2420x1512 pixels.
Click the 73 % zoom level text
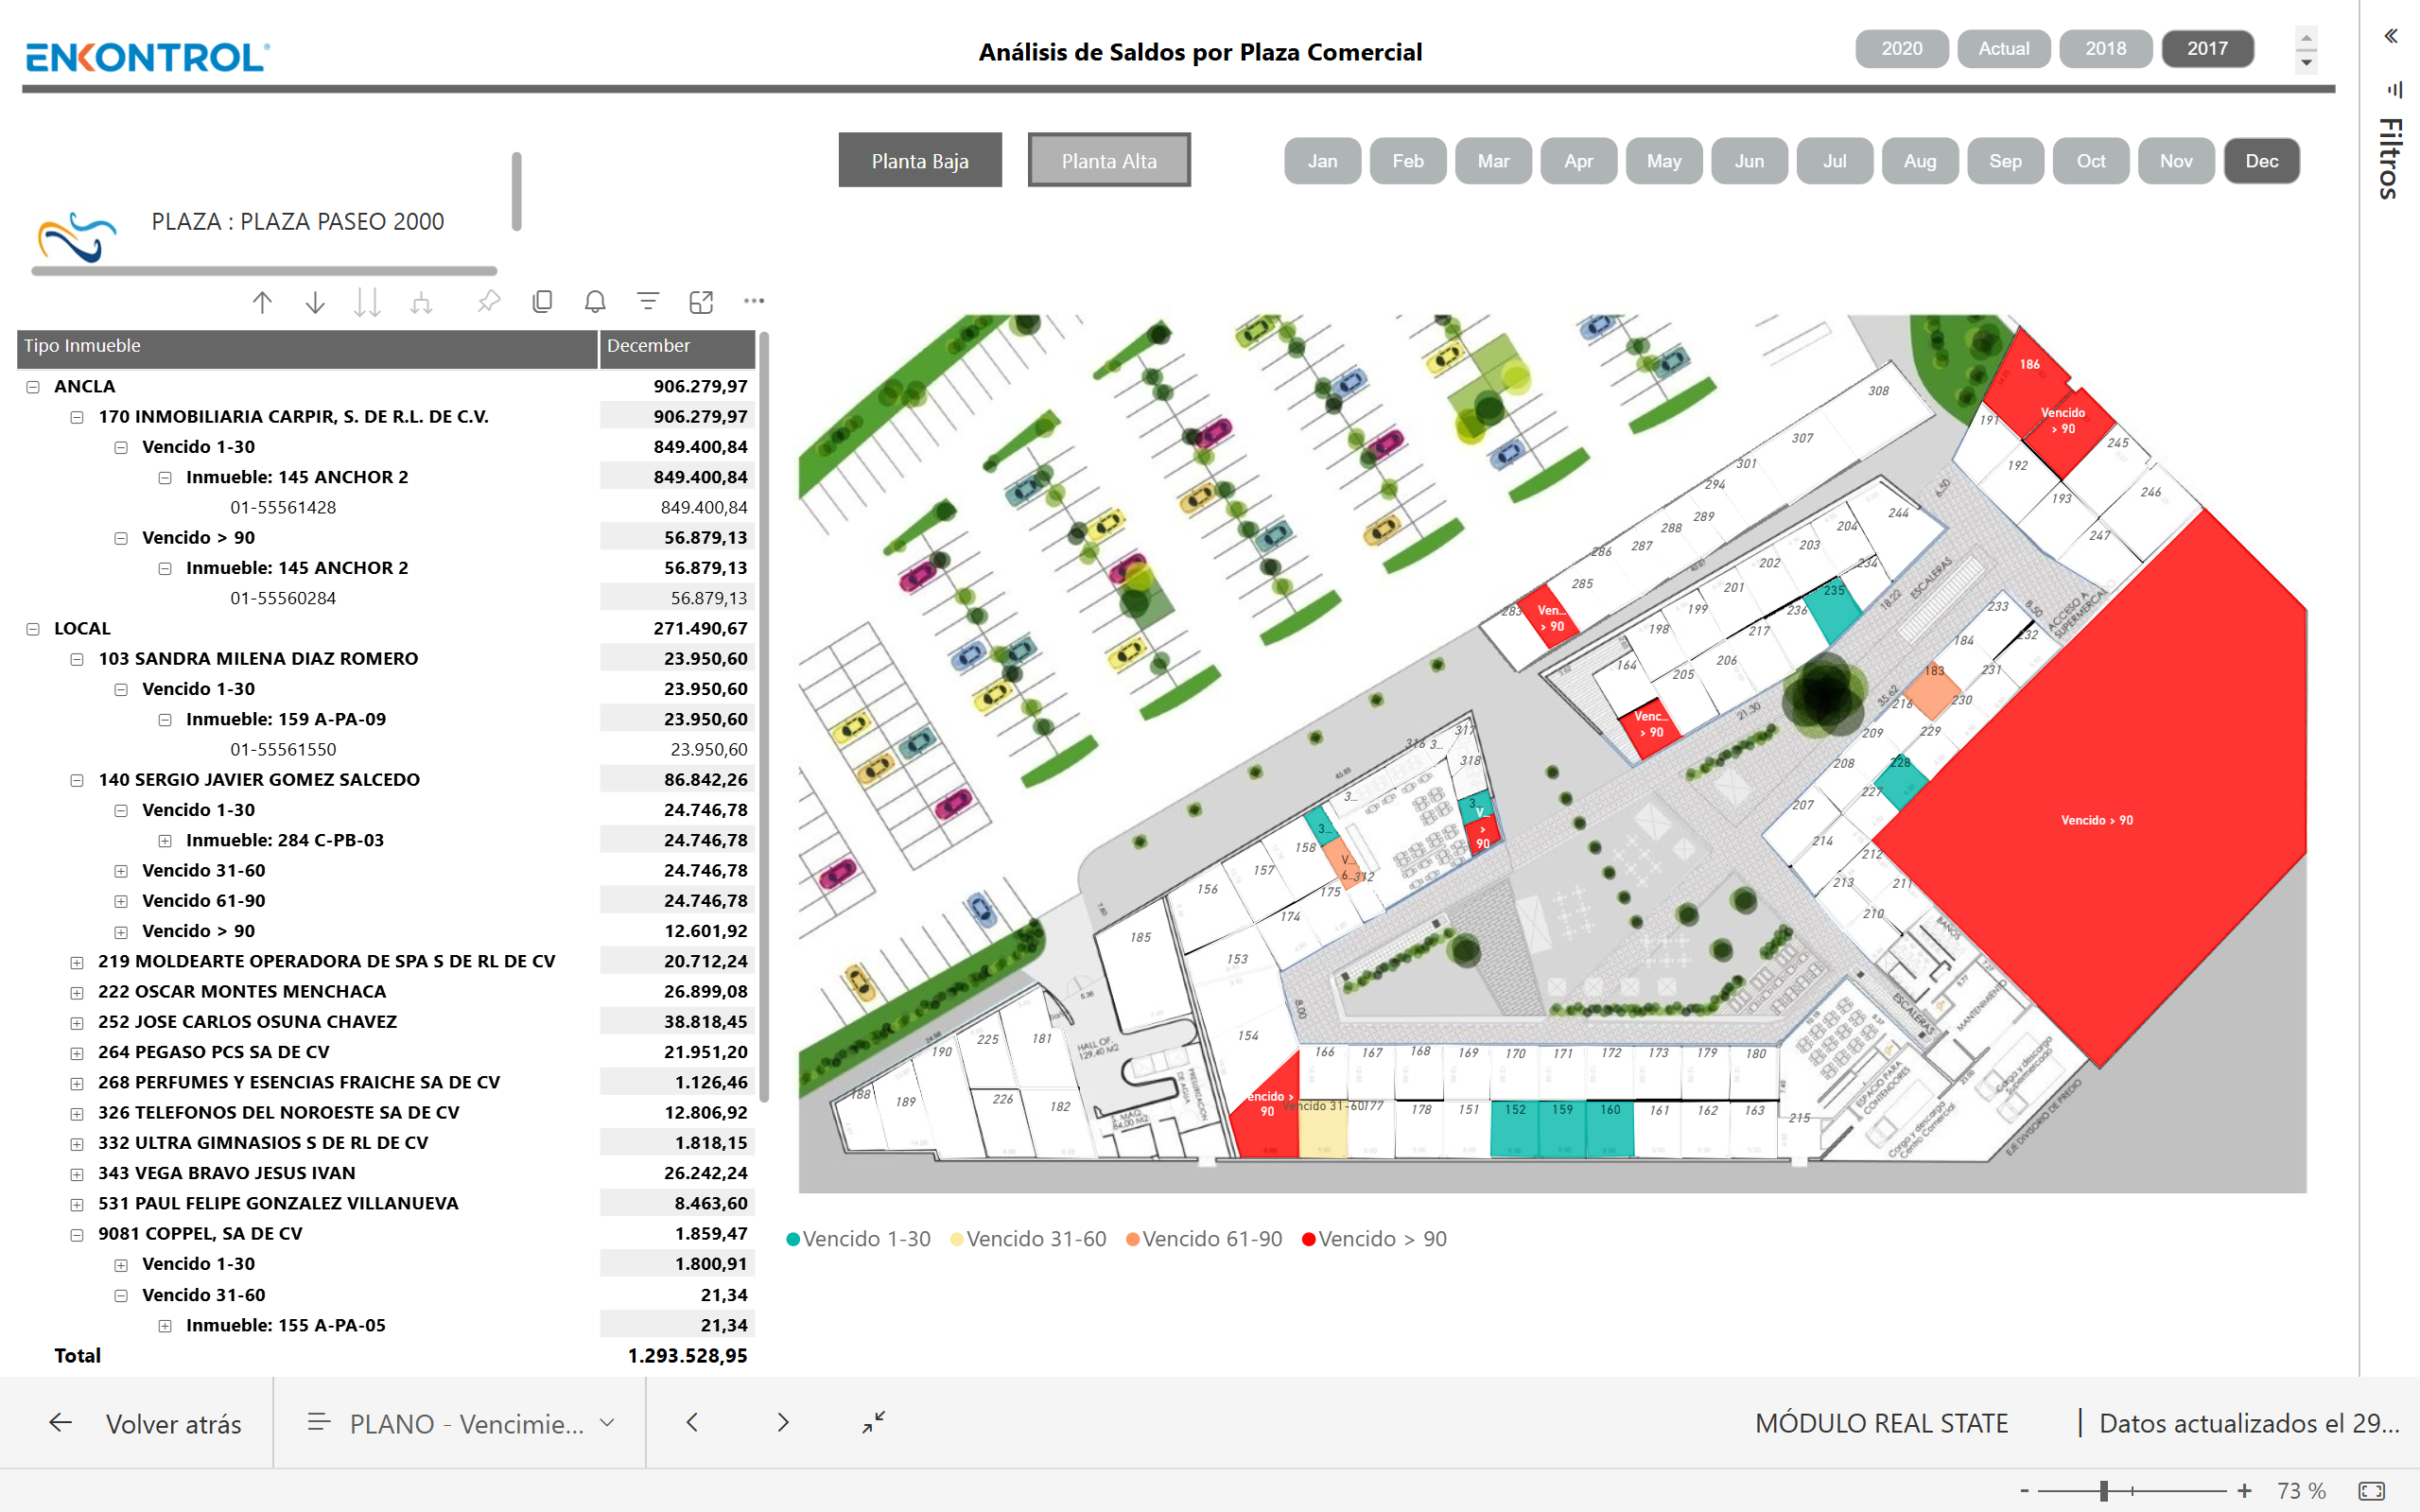tap(2301, 1491)
